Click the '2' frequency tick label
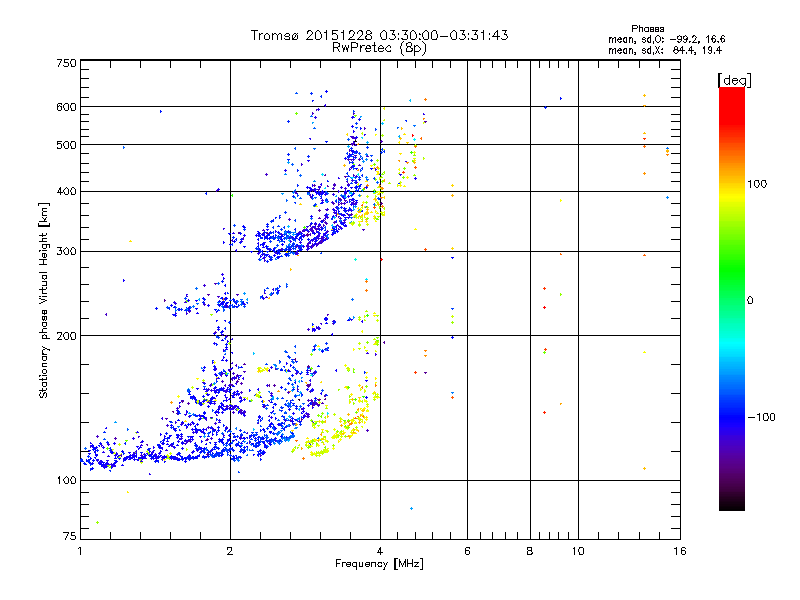 (230, 551)
